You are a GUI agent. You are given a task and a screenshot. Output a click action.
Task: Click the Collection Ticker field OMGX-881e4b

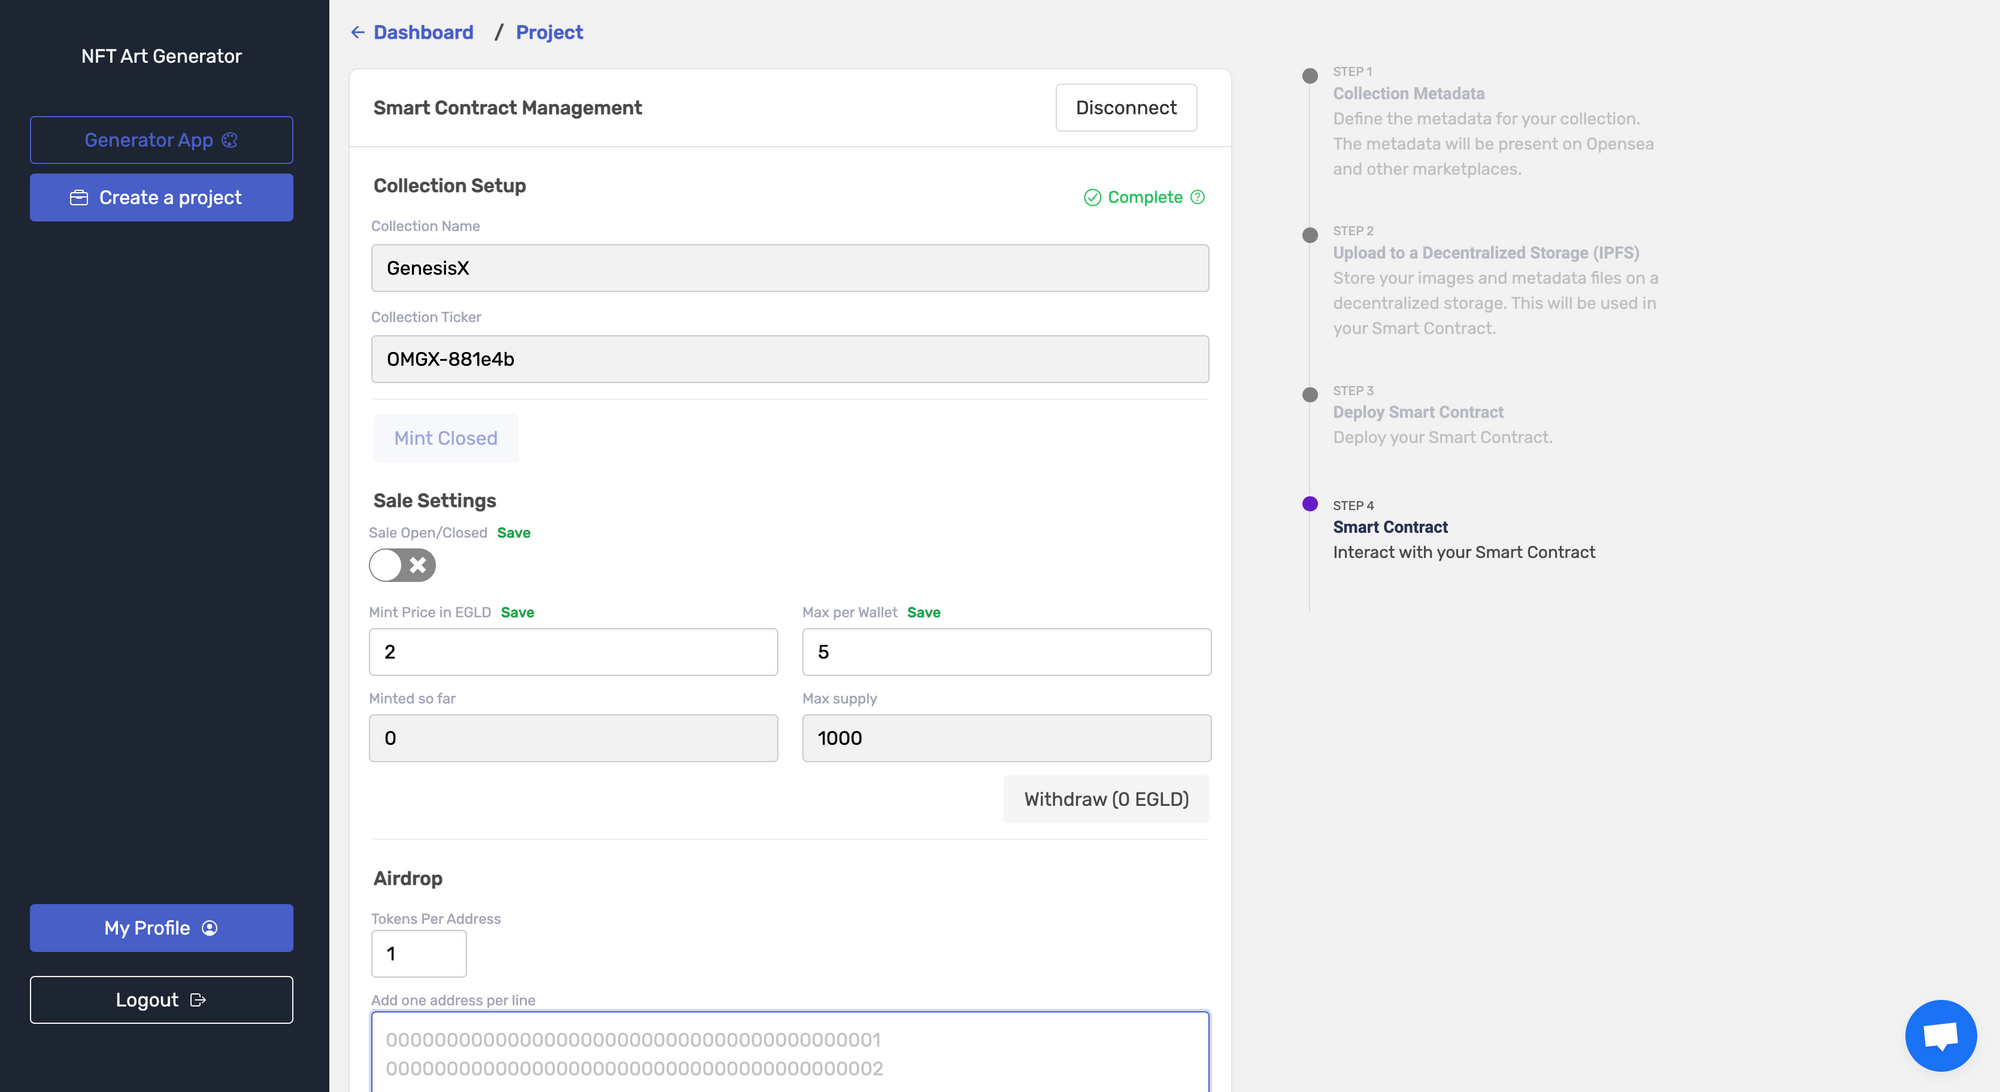pos(790,359)
